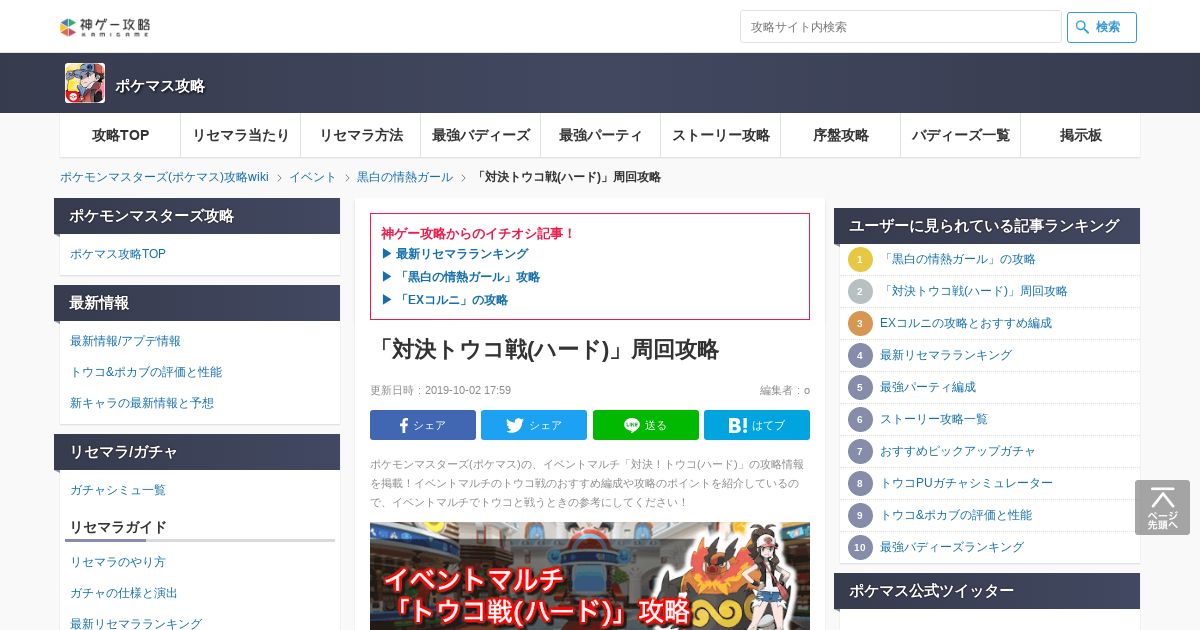
Task: Open ranking 3 EXコルニの攻略とおすすめ編成
Action: pyautogui.click(x=966, y=323)
